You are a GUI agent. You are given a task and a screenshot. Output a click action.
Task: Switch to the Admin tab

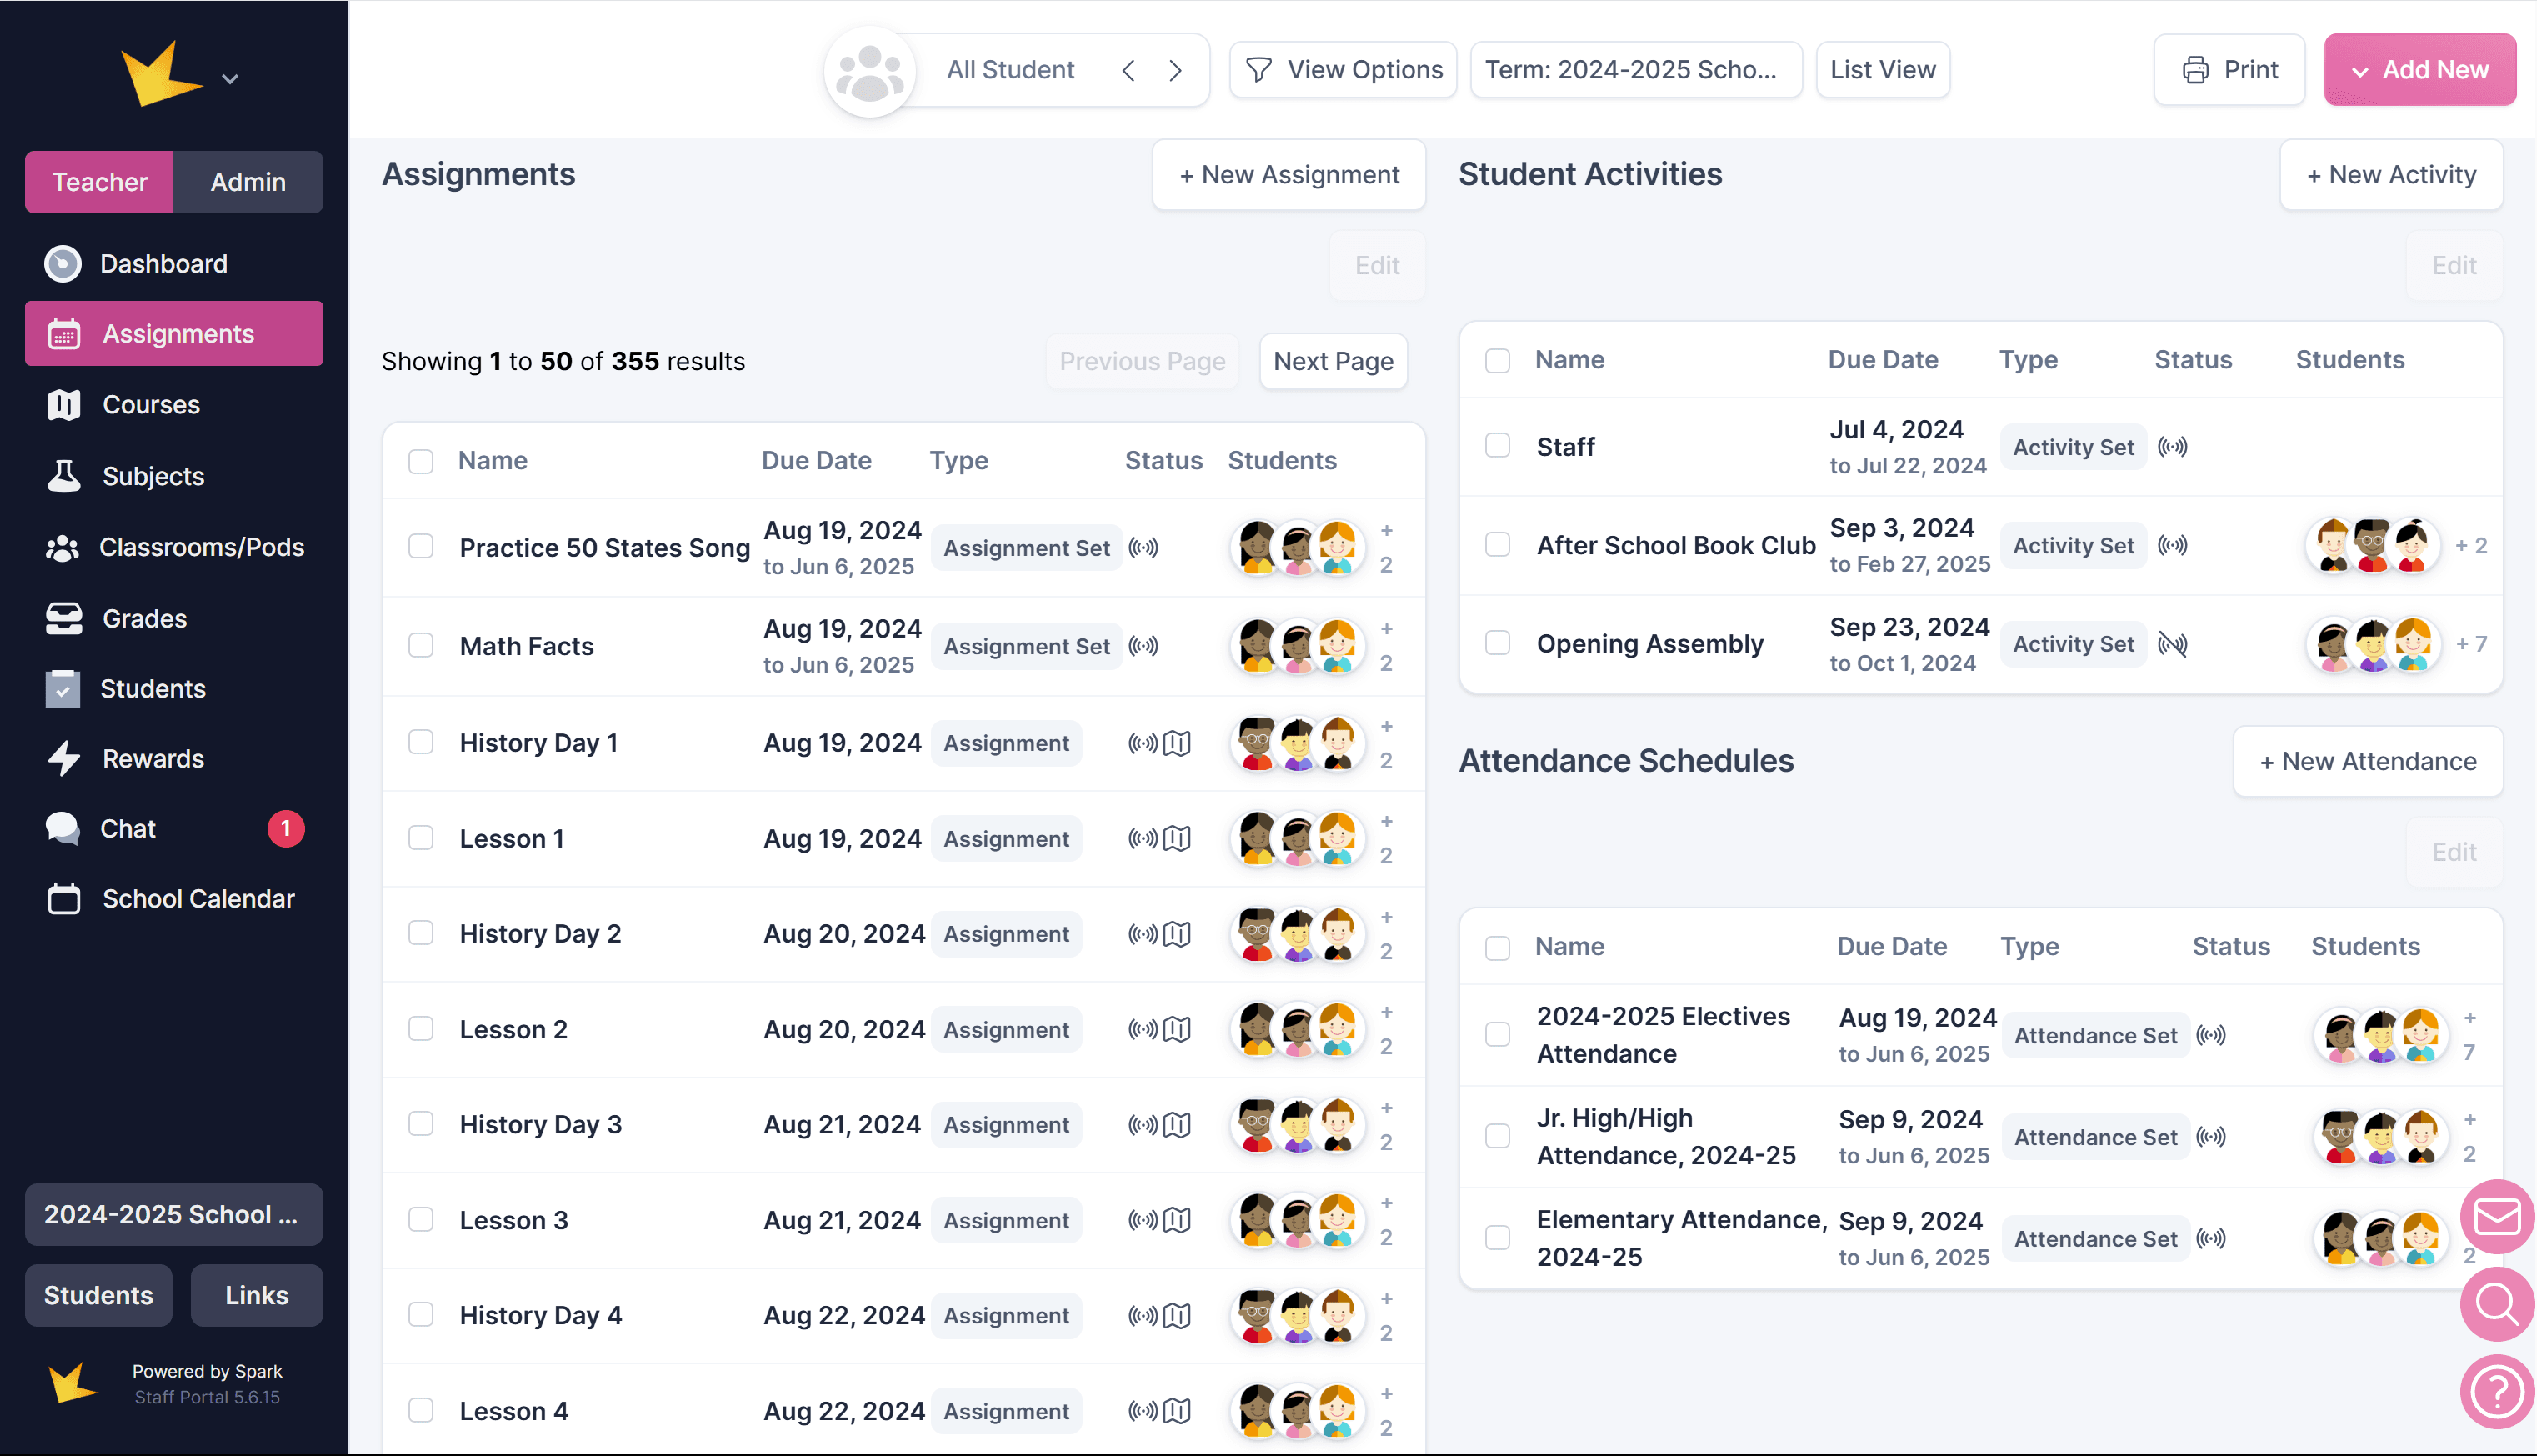248,182
